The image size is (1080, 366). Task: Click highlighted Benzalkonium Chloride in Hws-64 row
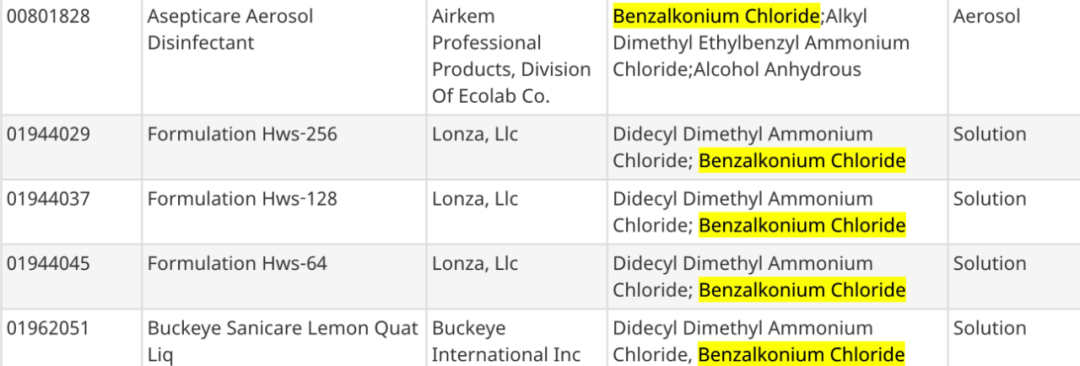[802, 291]
